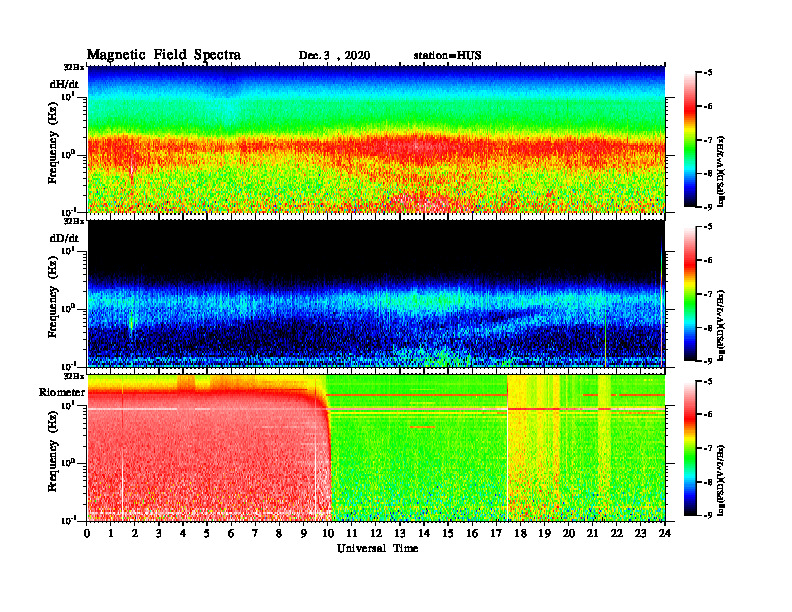This screenshot has height=612, width=792.
Task: Click the "10" hour tick label
Action: point(327,533)
